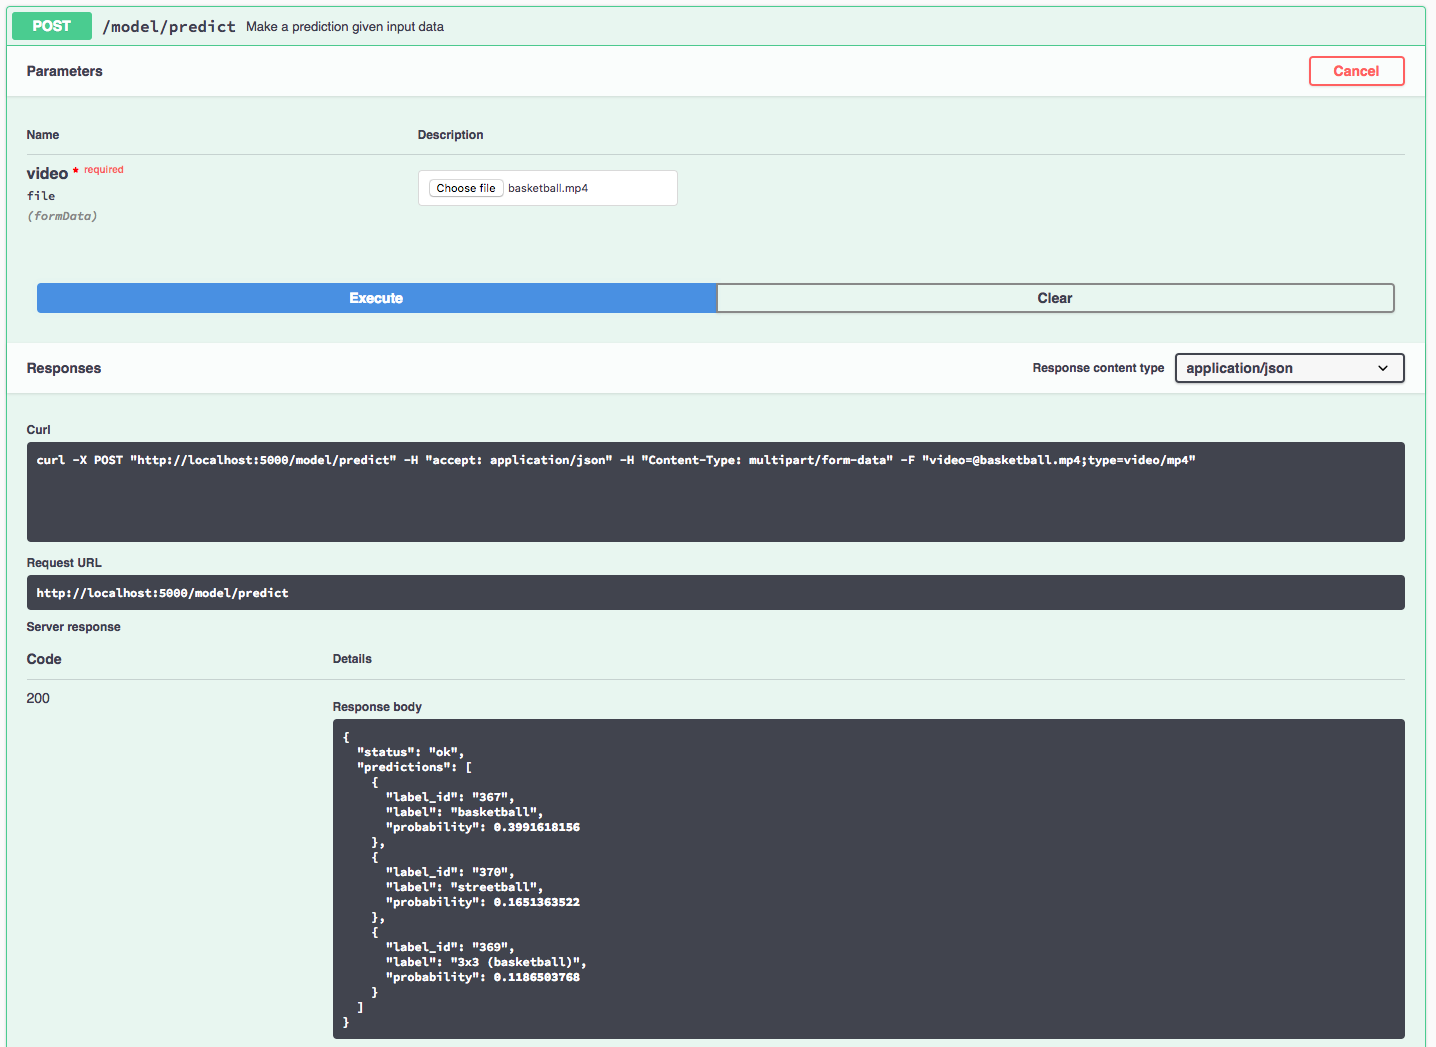This screenshot has height=1047, width=1436.
Task: Click the Clear button
Action: point(1055,298)
